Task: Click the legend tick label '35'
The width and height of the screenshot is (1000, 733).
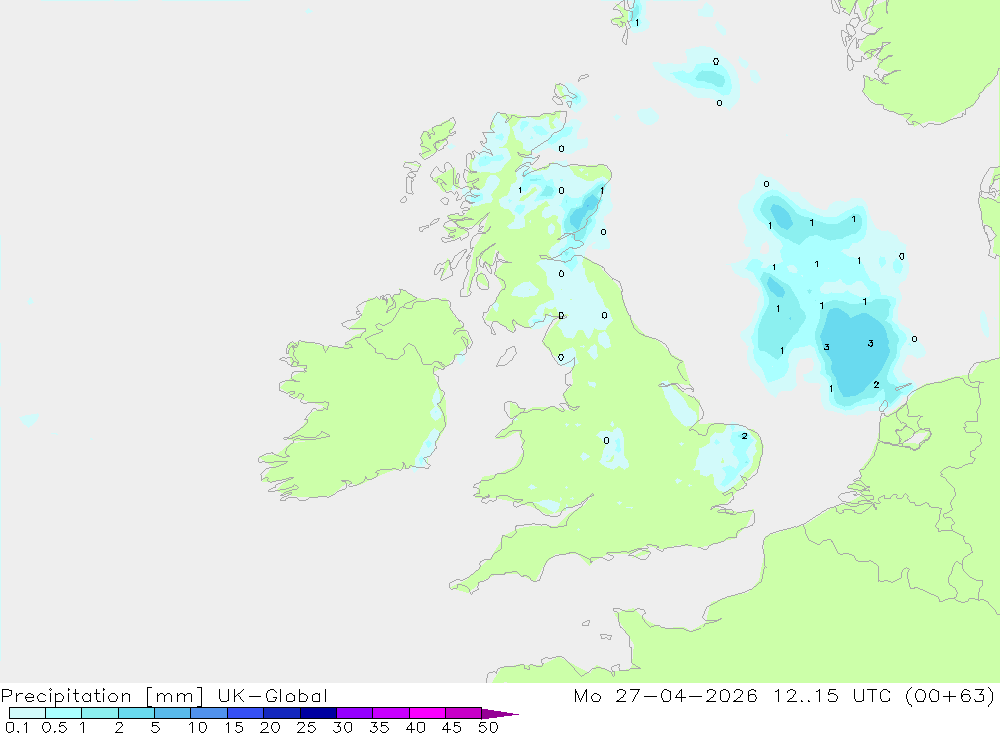Action: (379, 727)
